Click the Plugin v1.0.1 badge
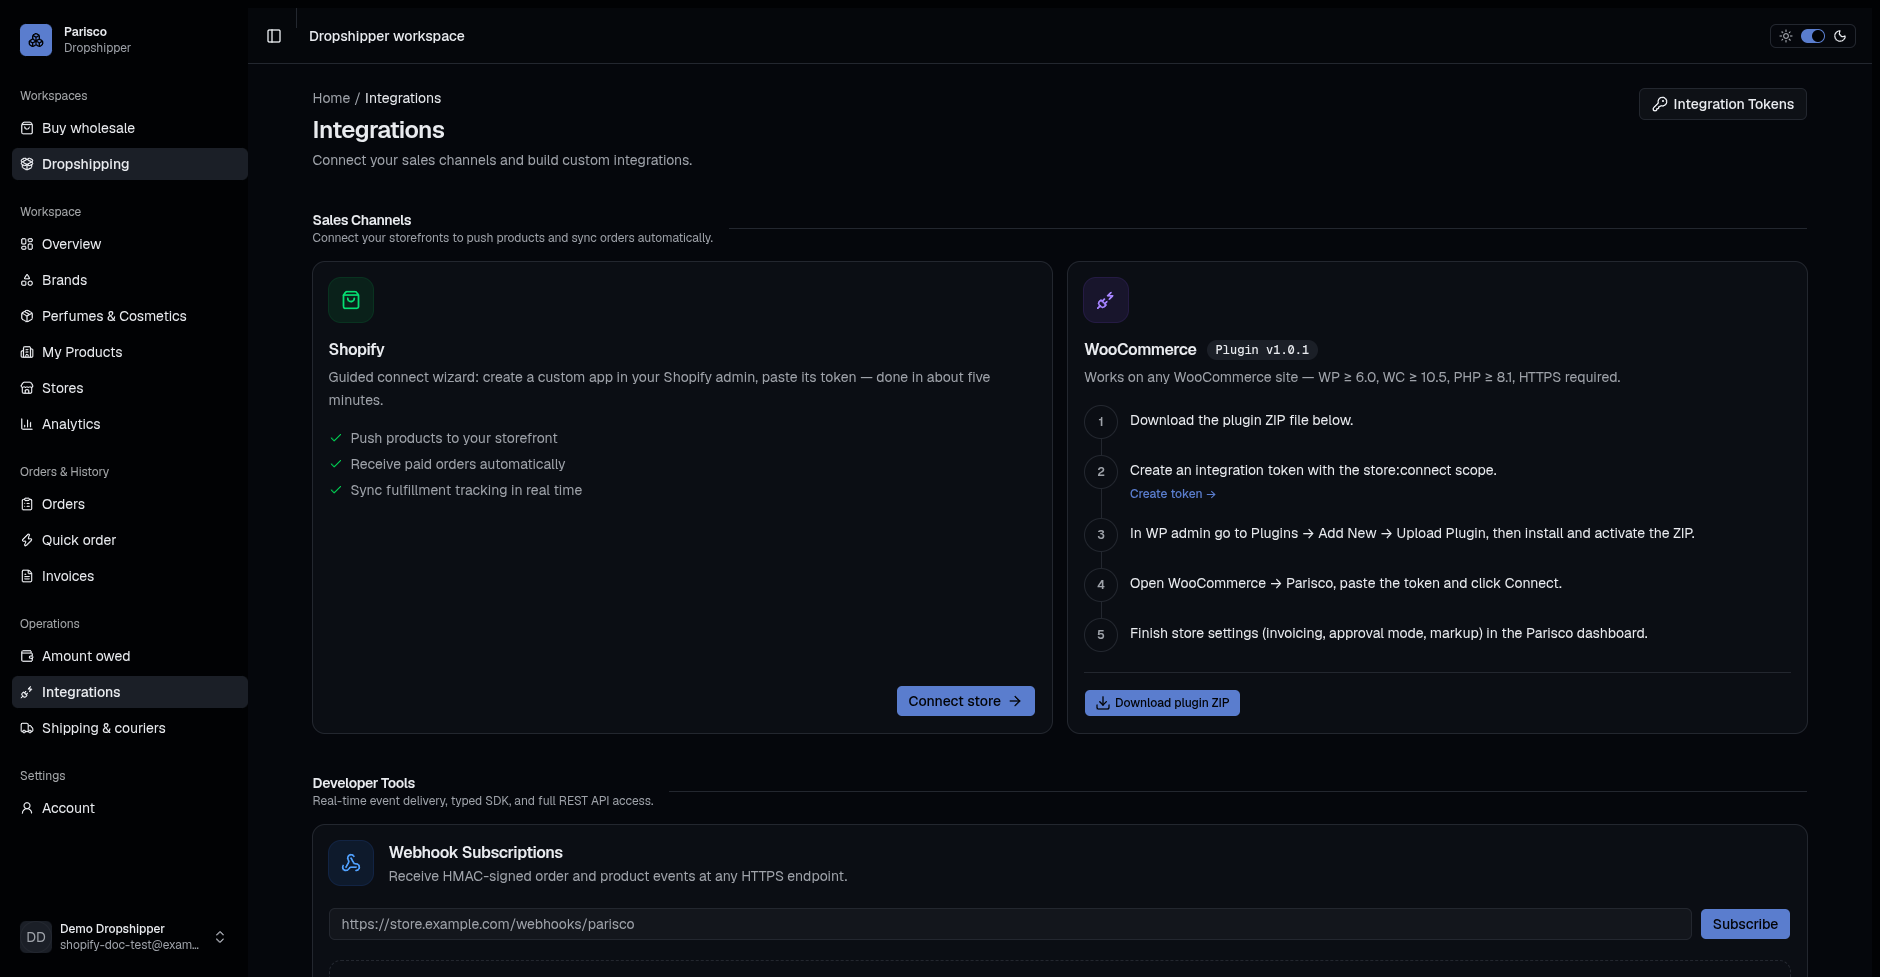This screenshot has width=1880, height=977. tap(1262, 350)
